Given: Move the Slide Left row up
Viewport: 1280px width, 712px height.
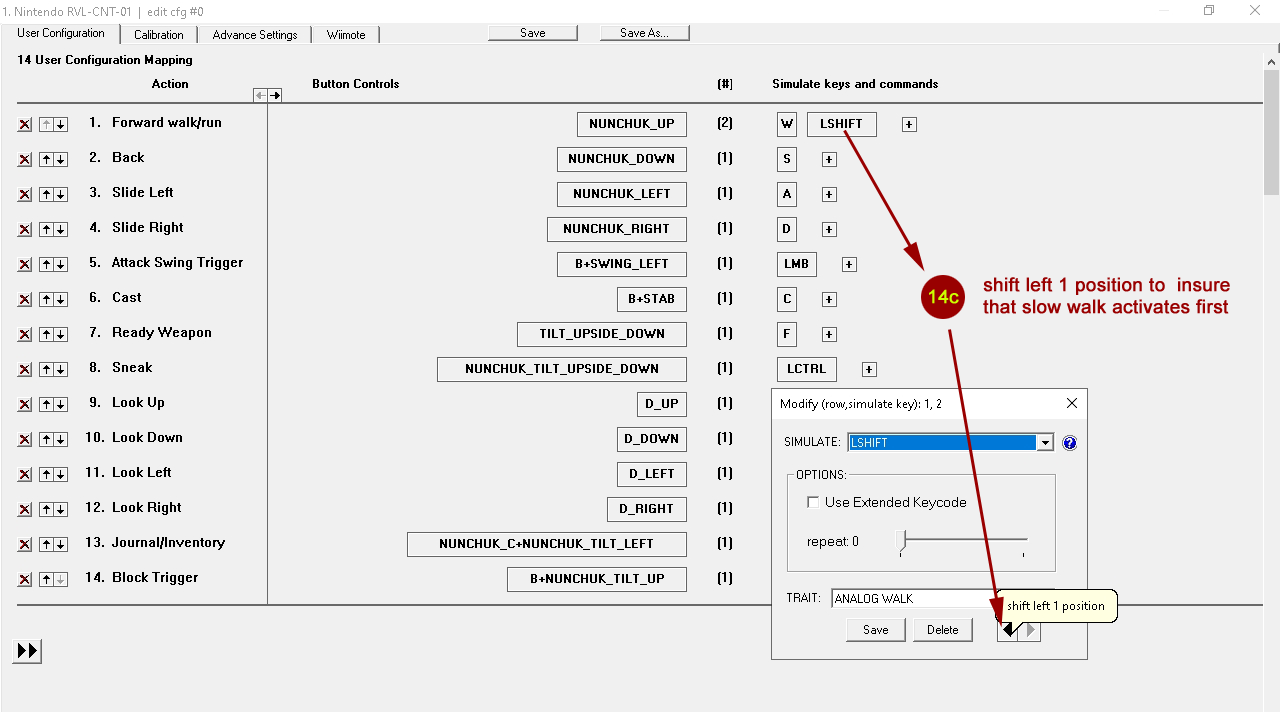Looking at the screenshot, I should pyautogui.click(x=46, y=195).
